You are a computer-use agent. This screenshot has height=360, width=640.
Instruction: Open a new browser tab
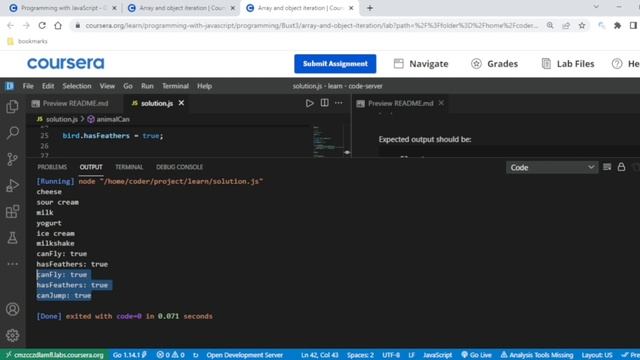(x=370, y=8)
